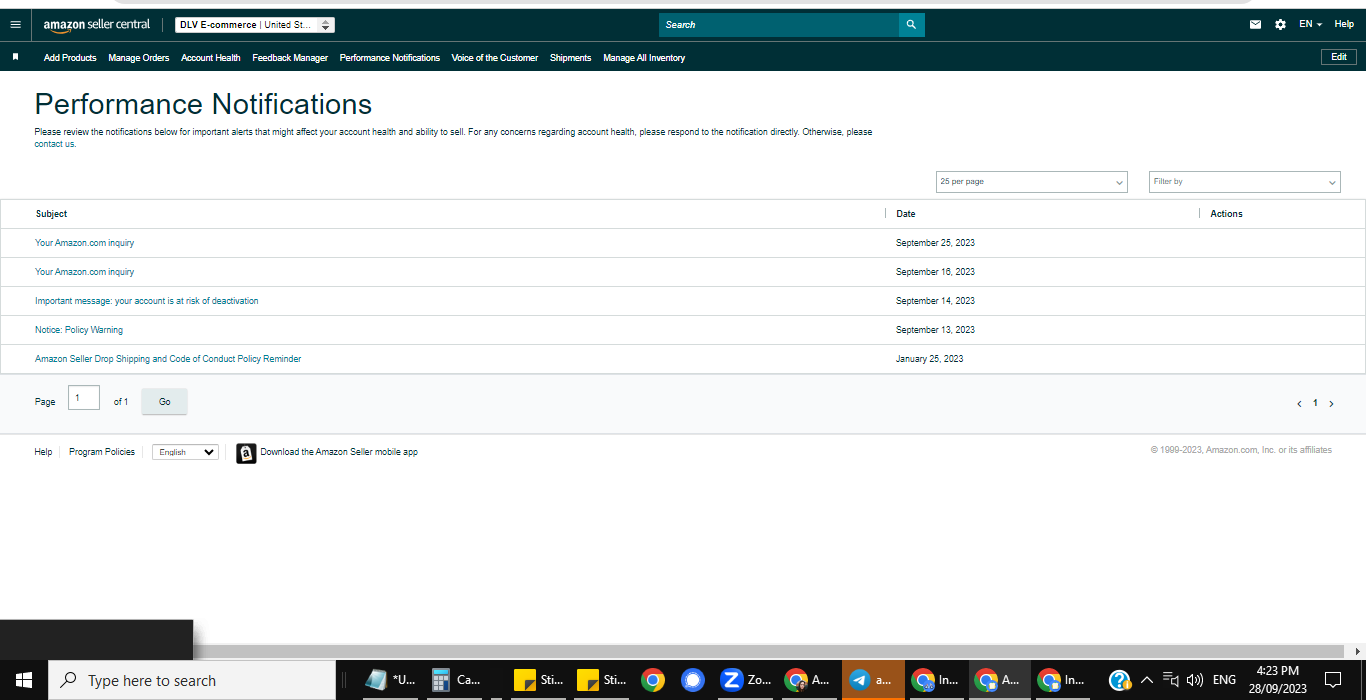Open Account Health menu item
Viewport: 1366px width, 700px height.
(x=211, y=58)
